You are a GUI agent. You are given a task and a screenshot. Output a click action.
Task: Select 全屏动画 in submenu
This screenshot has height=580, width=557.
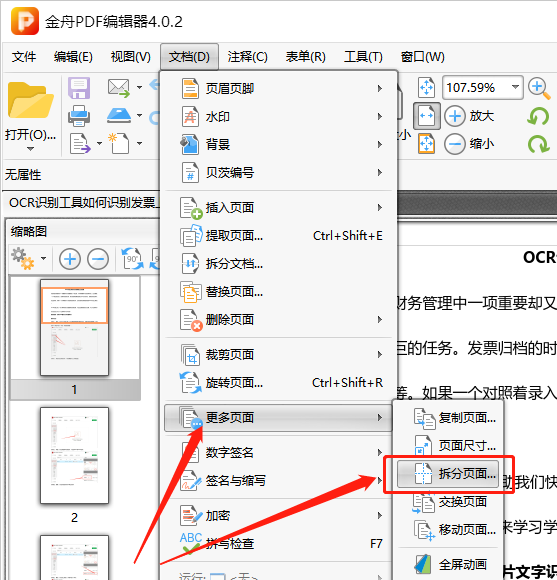tap(448, 564)
